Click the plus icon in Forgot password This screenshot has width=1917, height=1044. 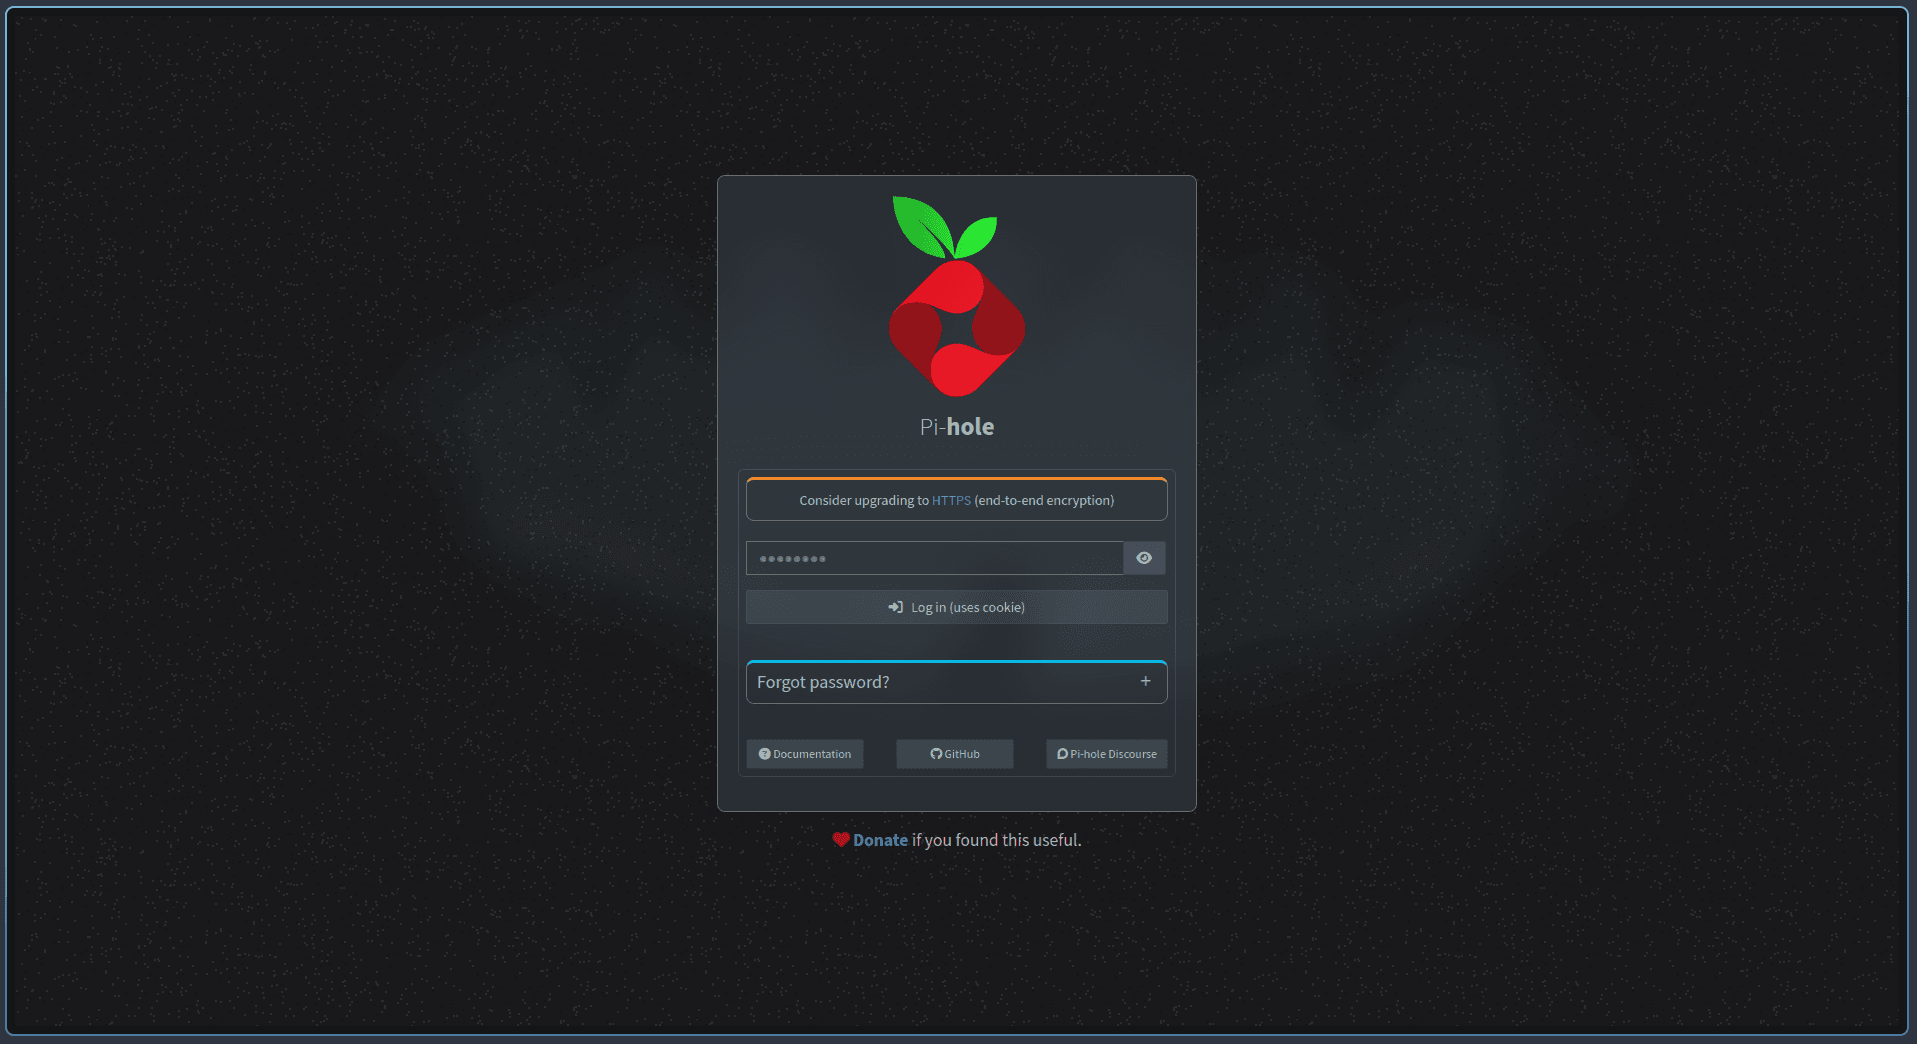1146,681
